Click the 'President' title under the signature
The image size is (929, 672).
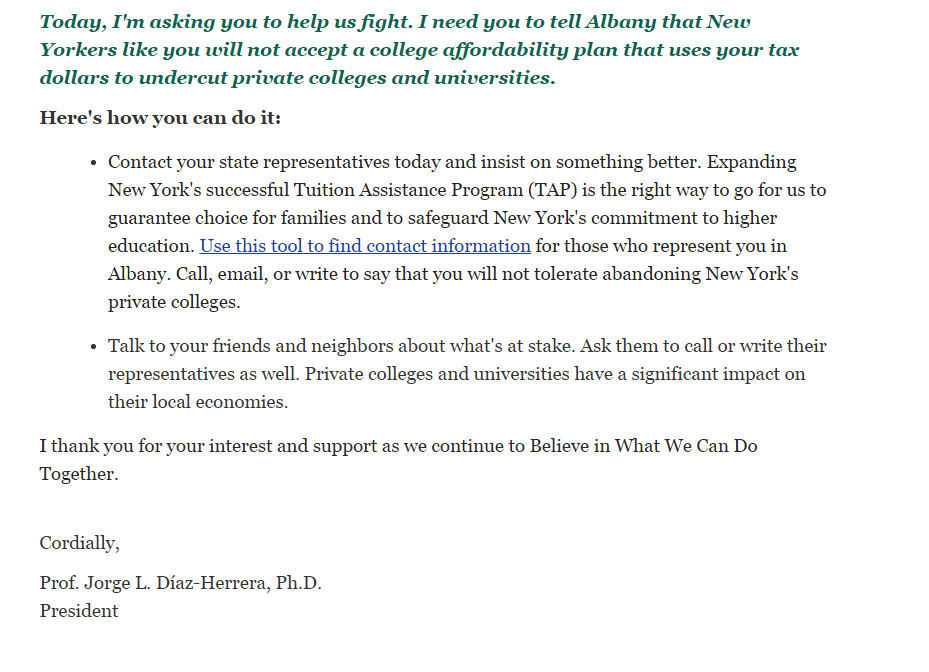tap(79, 611)
